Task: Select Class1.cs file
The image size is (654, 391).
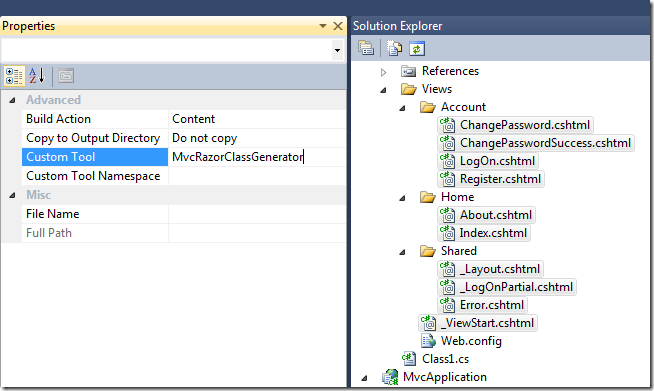Action: tap(445, 359)
